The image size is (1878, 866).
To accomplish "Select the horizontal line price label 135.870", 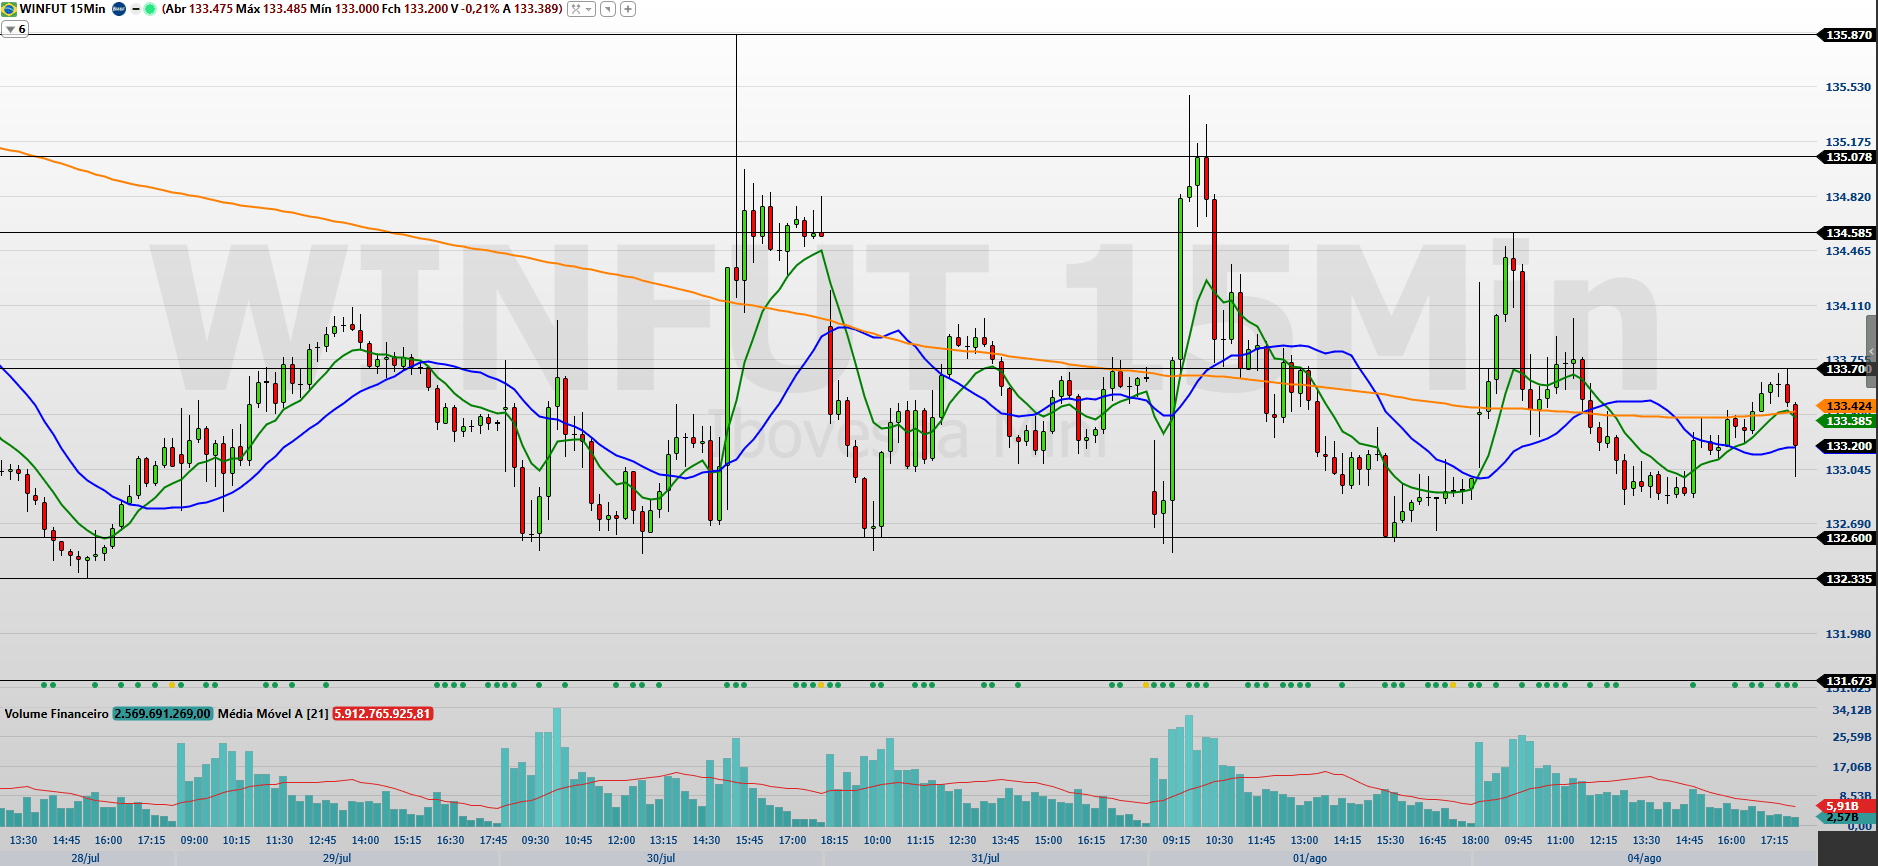I will point(1846,35).
